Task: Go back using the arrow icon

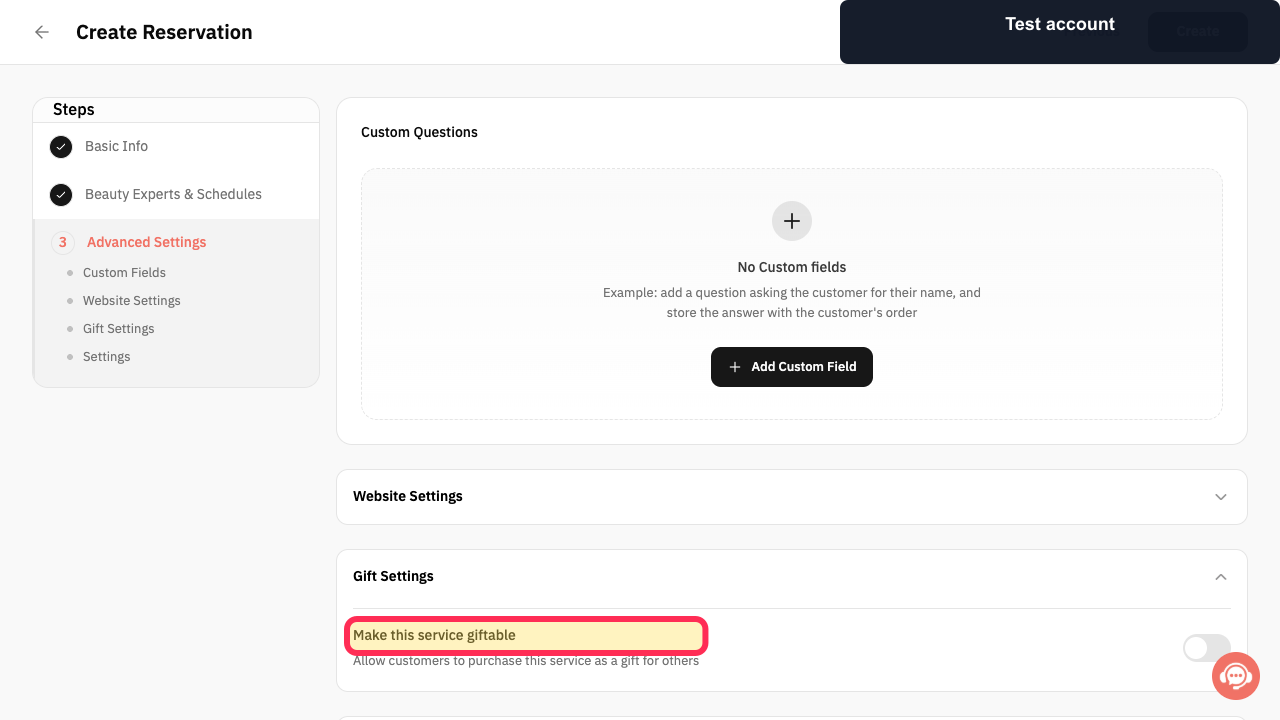Action: [x=42, y=32]
